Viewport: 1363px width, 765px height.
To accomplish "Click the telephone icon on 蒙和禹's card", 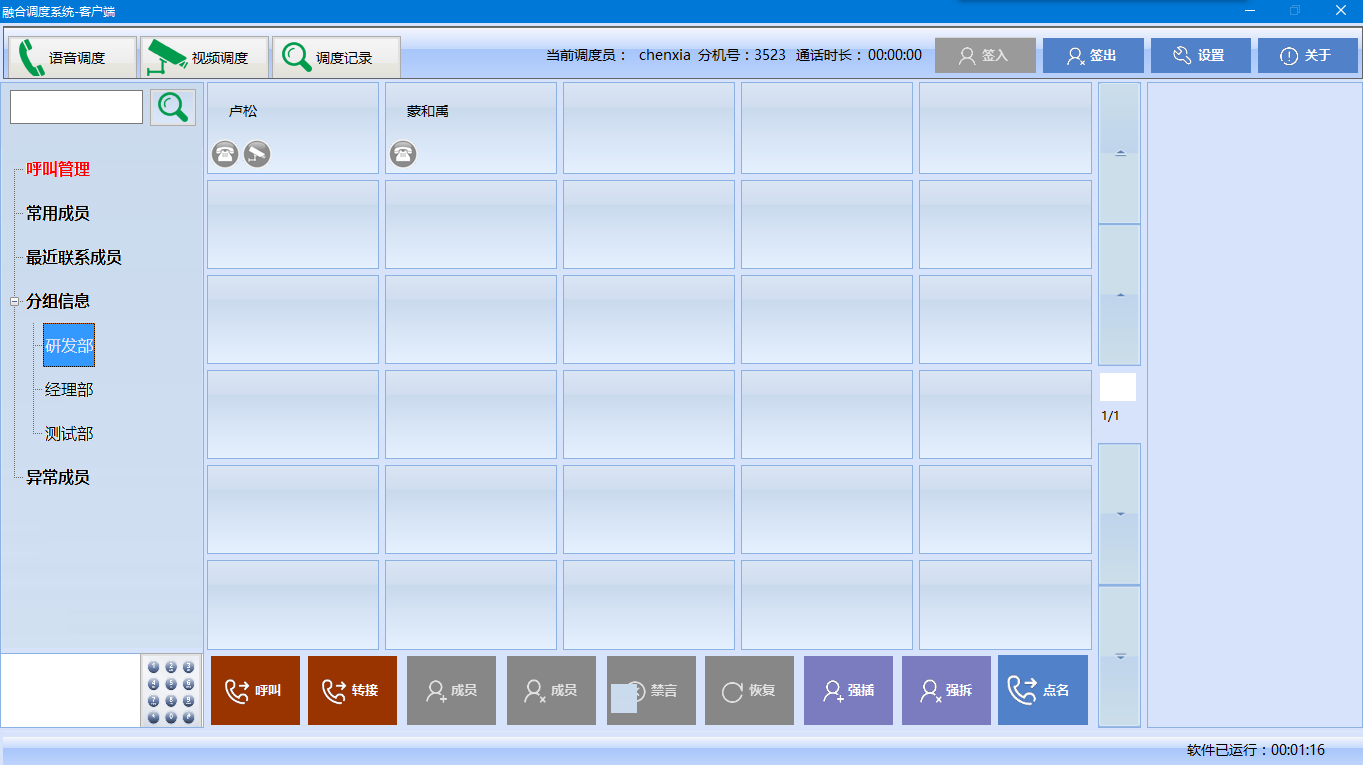I will [x=403, y=154].
